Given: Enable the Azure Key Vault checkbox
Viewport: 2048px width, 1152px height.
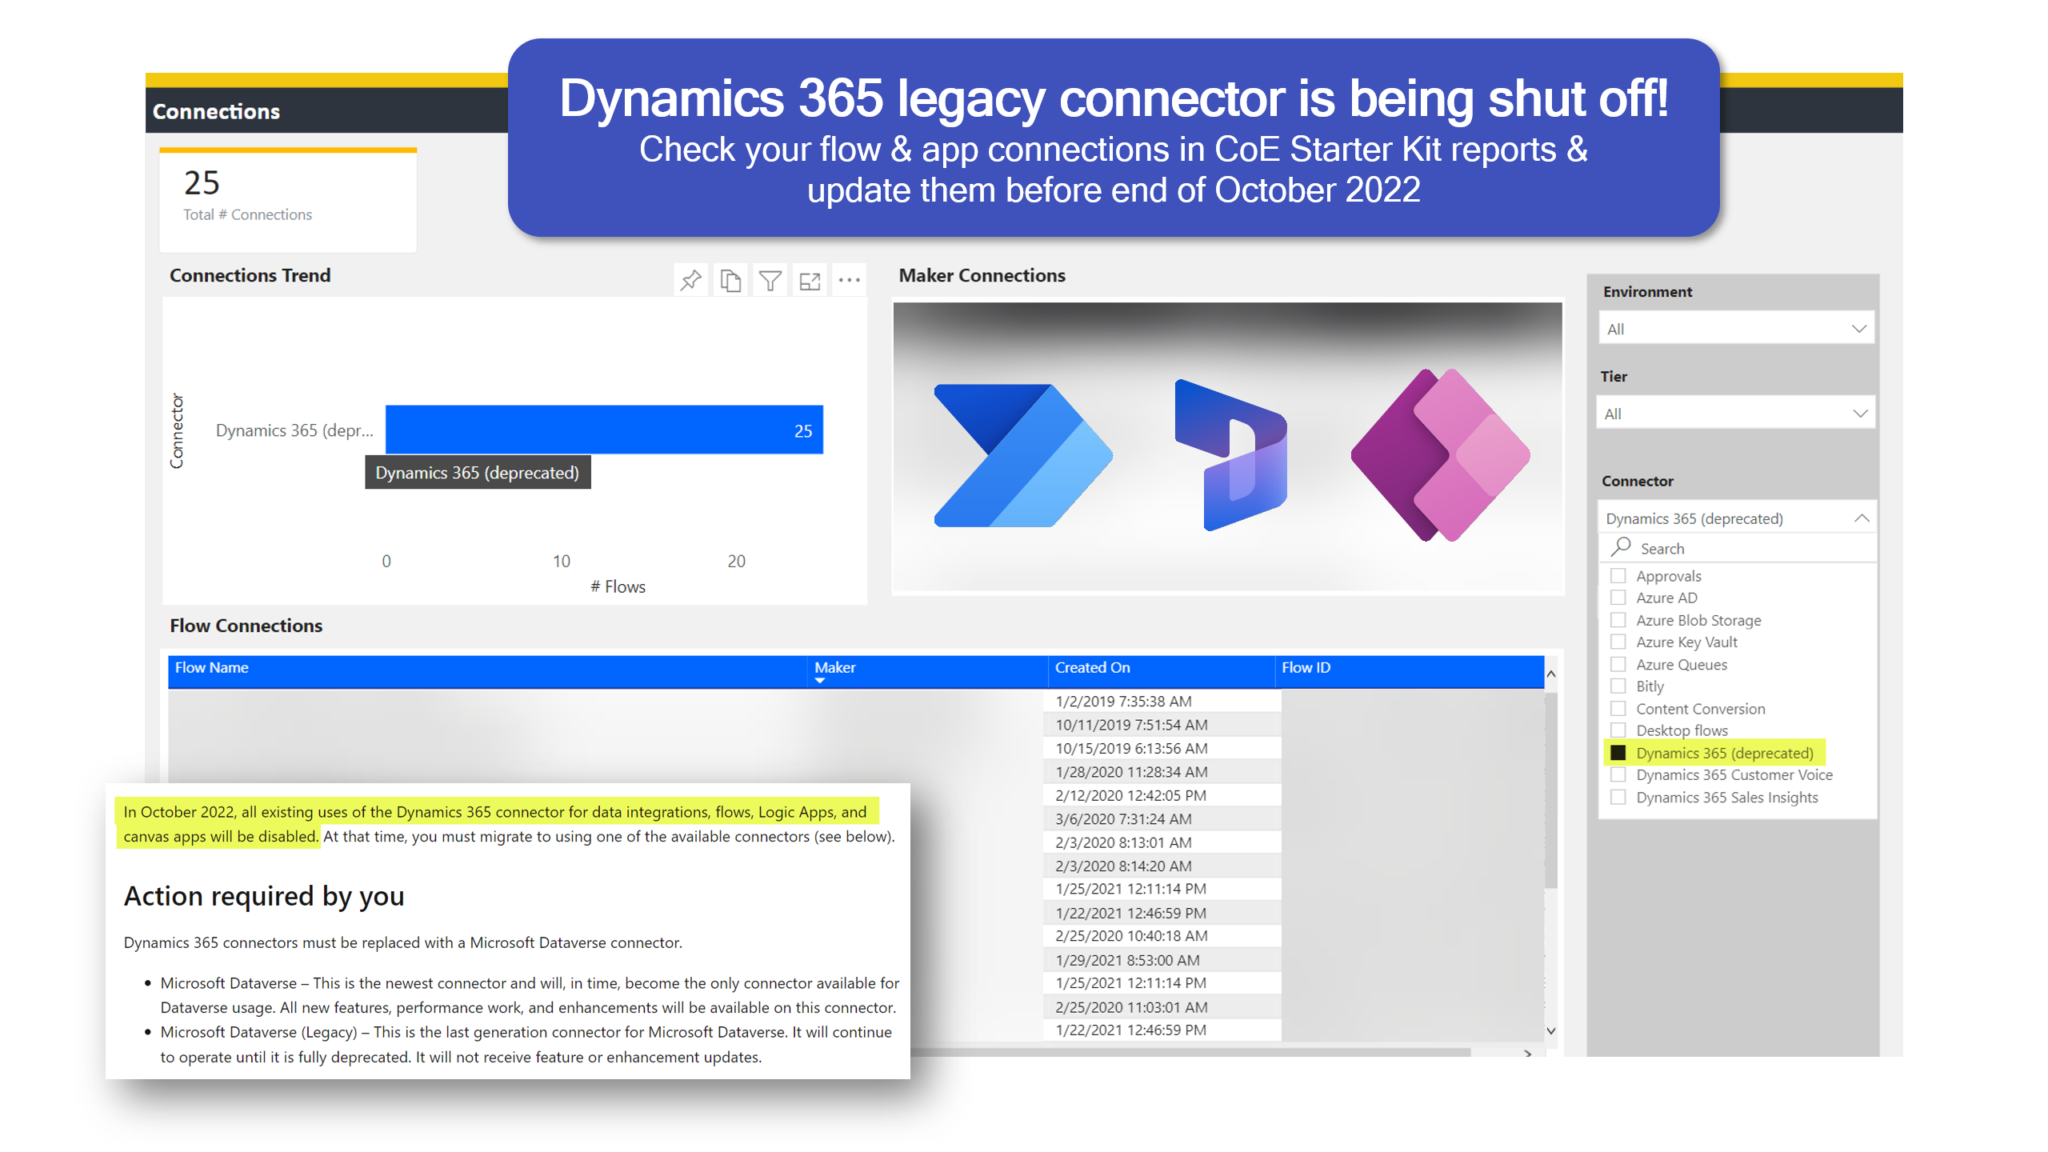Looking at the screenshot, I should pyautogui.click(x=1618, y=642).
